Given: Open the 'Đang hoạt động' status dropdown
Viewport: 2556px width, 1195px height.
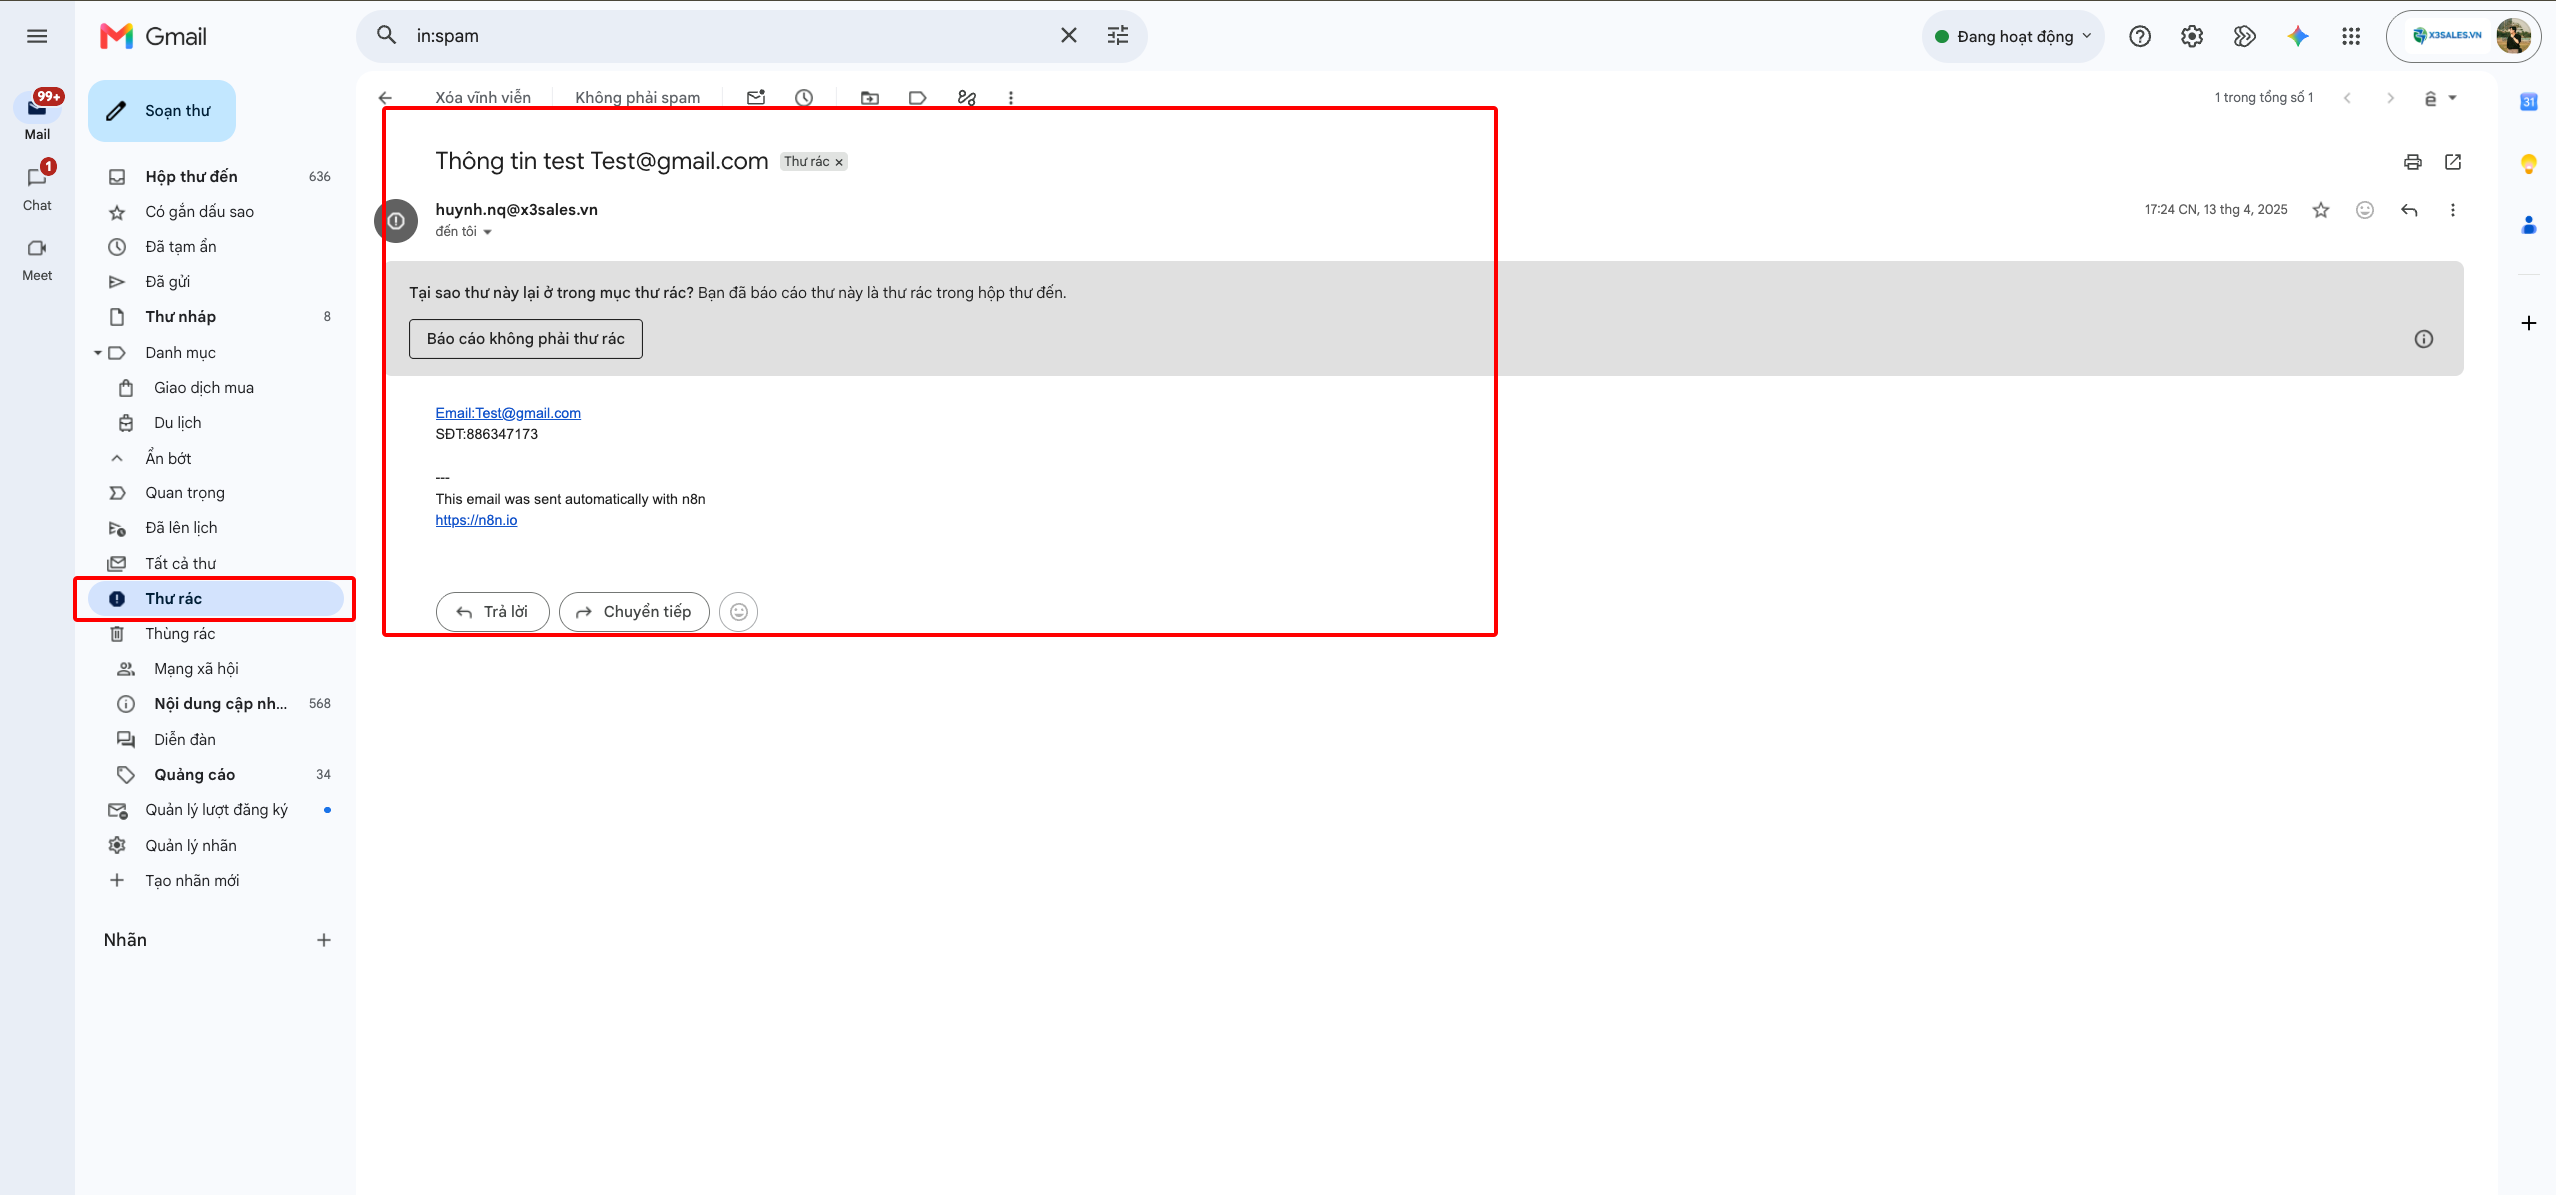Looking at the screenshot, I should 2013,36.
